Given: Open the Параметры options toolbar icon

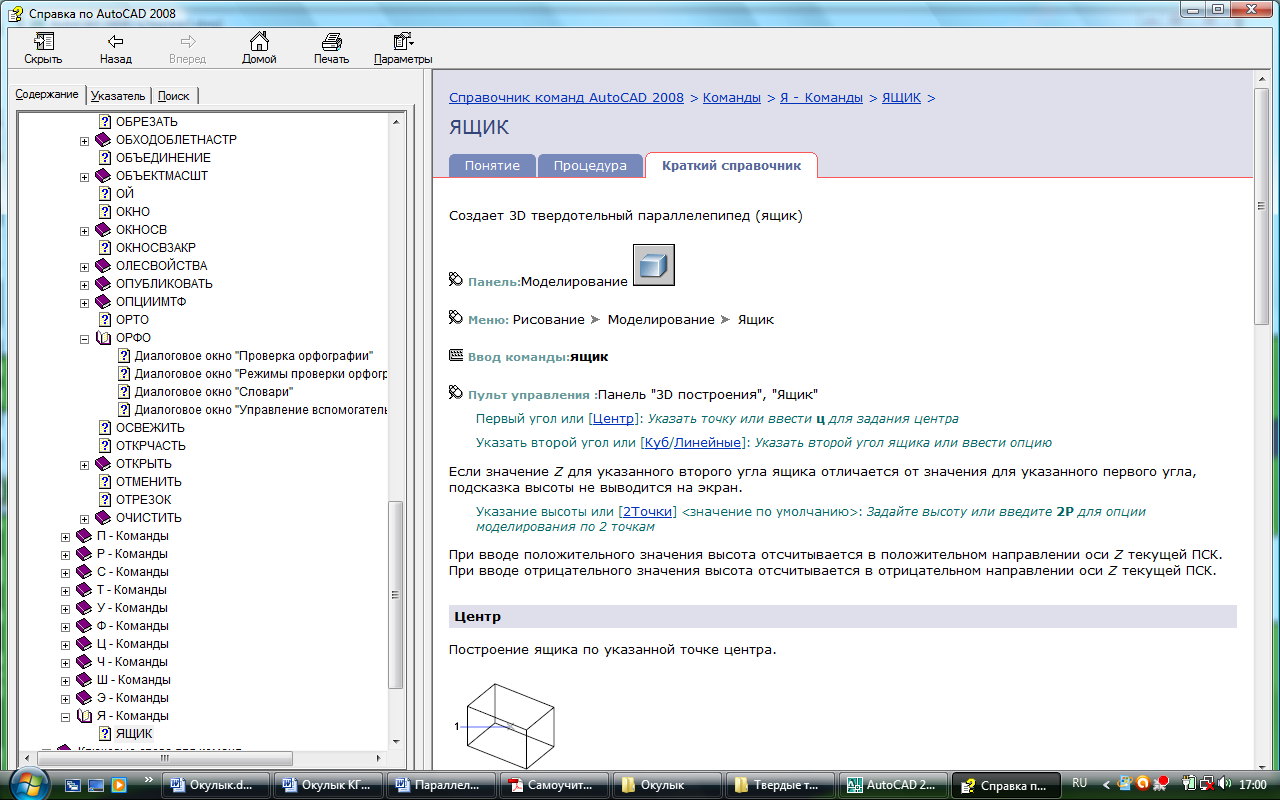Looking at the screenshot, I should pos(403,42).
